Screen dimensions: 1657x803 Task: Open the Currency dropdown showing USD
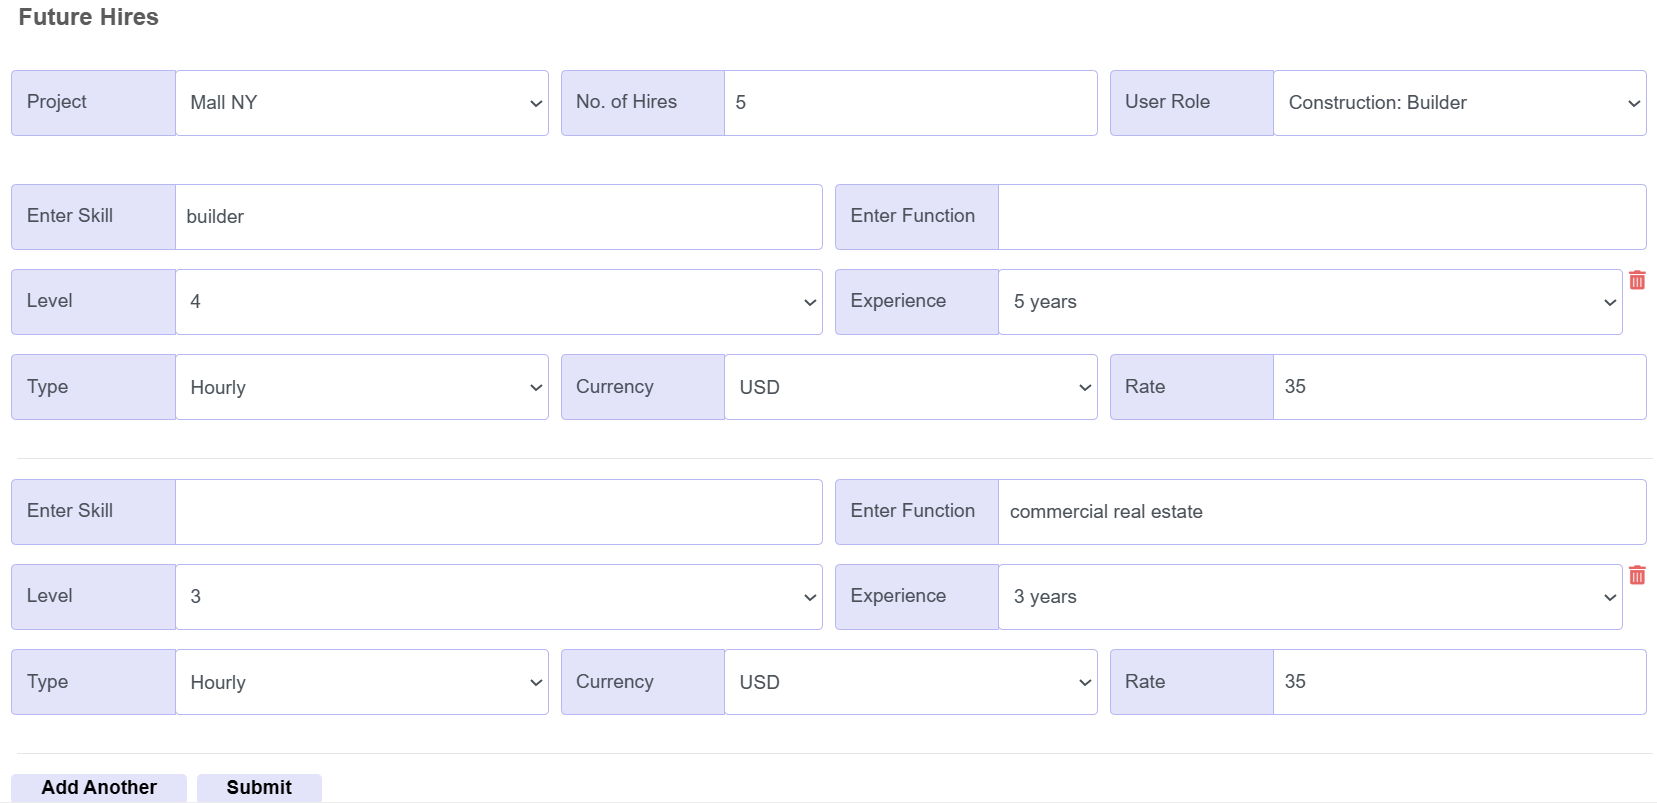[x=910, y=387]
